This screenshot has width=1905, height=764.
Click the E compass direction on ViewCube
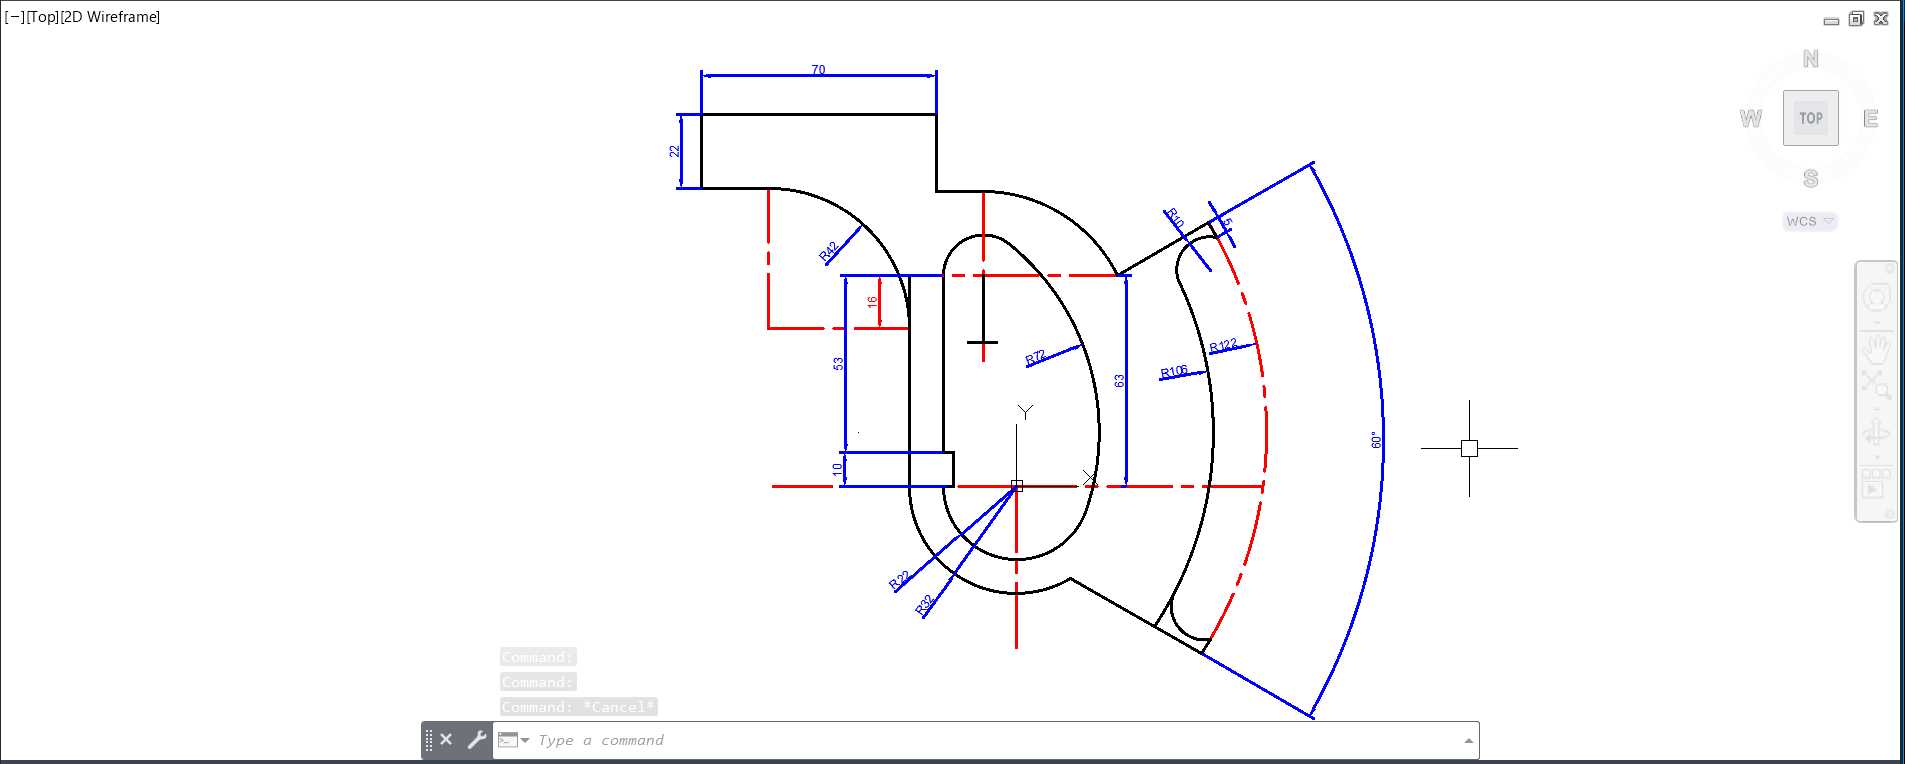[1871, 118]
